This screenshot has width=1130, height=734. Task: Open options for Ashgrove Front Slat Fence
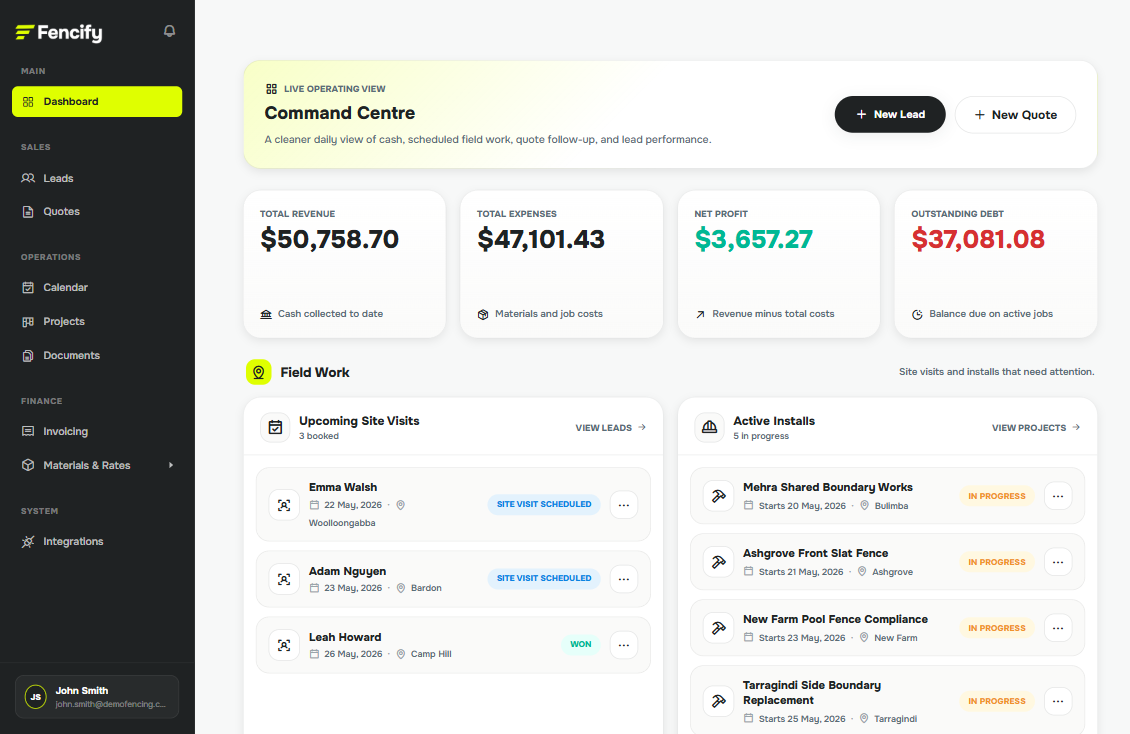1058,562
